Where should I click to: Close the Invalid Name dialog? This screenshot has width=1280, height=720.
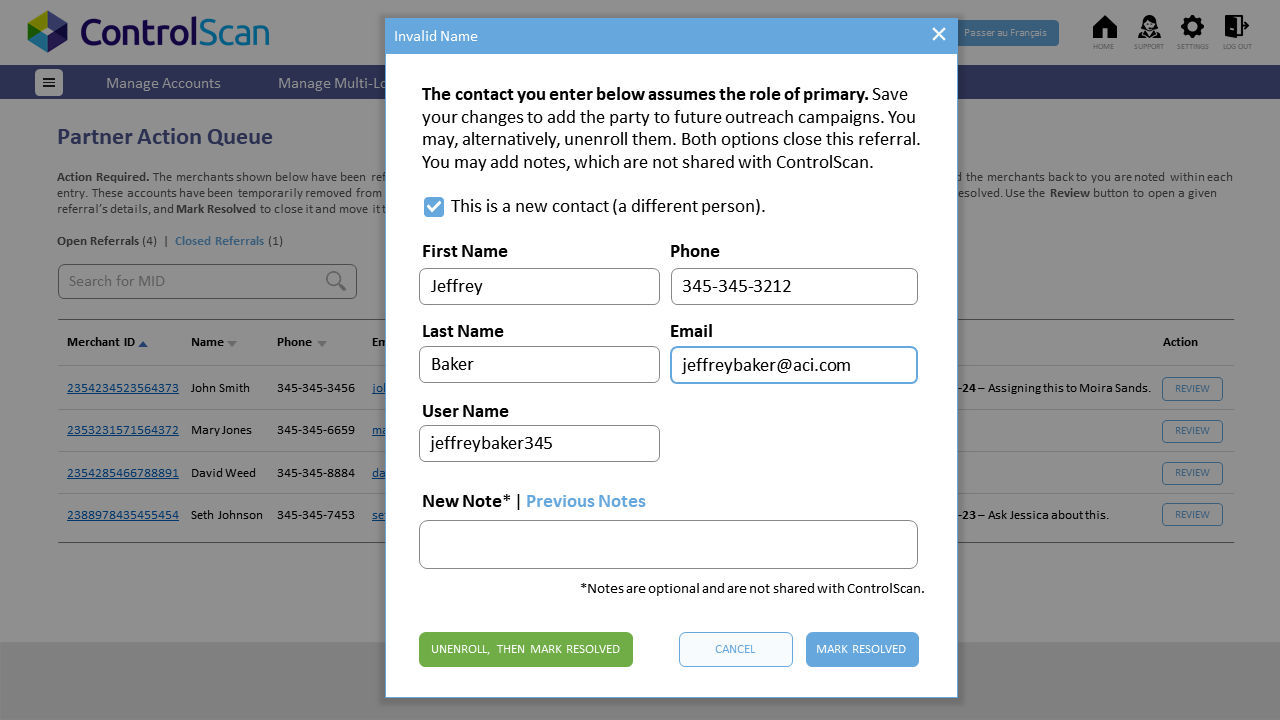click(939, 35)
